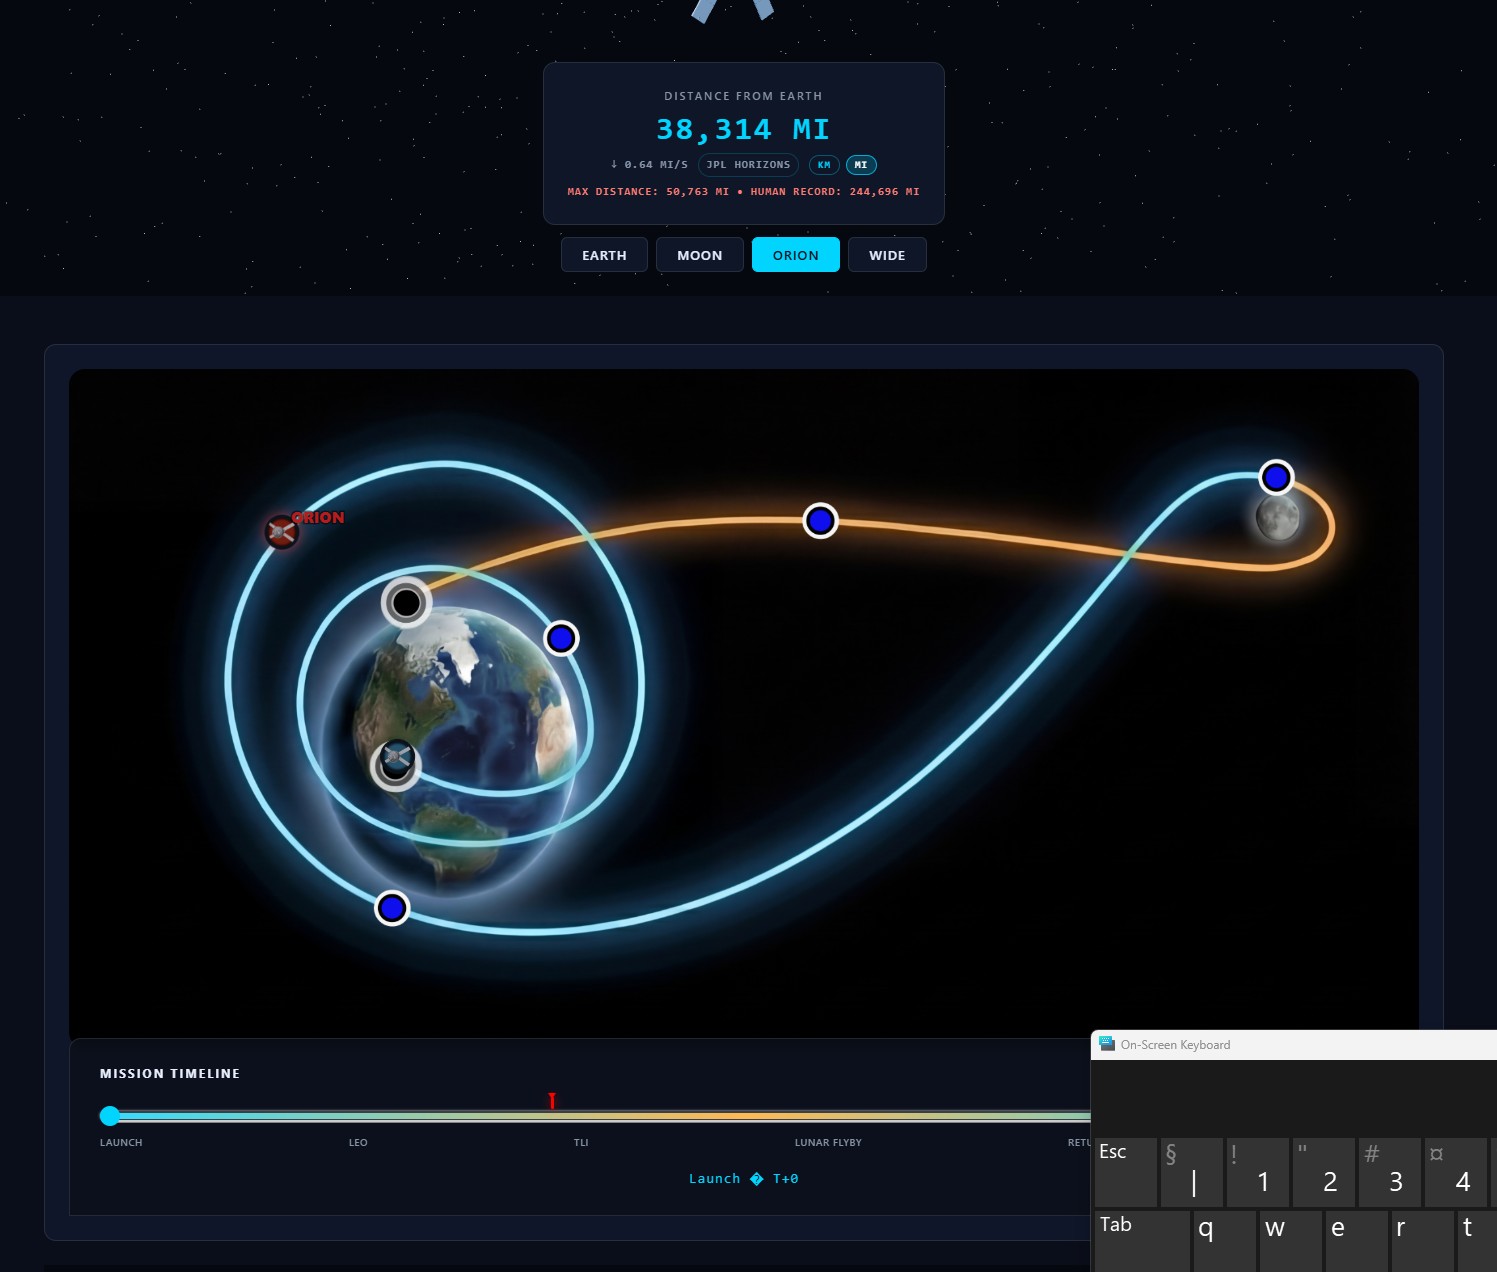This screenshot has width=1497, height=1272.
Task: Click the w key on the On-Screen Keyboard
Action: (1291, 1242)
